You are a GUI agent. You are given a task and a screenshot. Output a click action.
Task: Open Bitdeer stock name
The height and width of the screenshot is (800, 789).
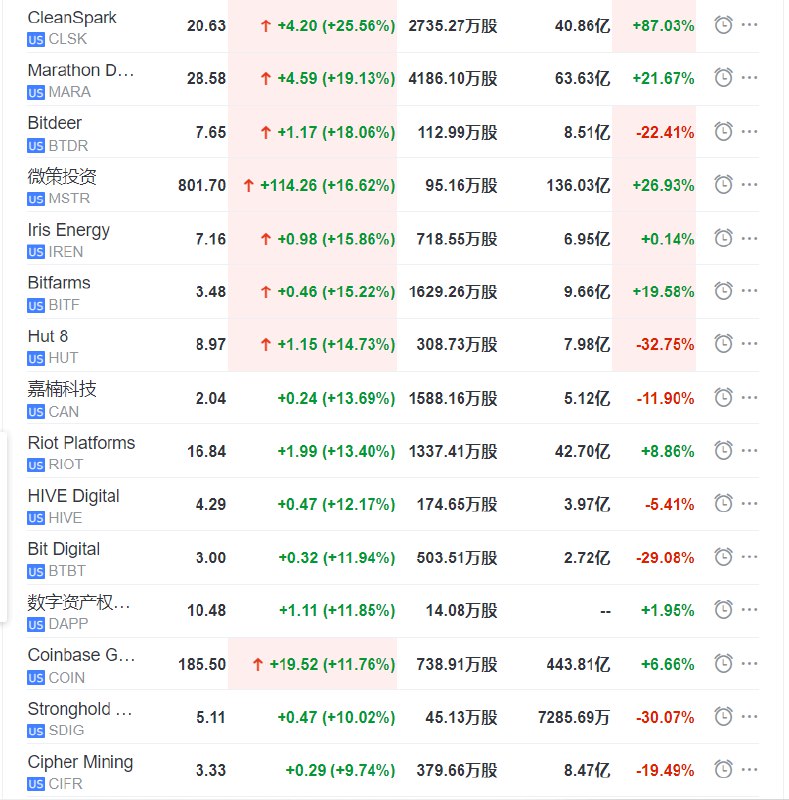[55, 123]
